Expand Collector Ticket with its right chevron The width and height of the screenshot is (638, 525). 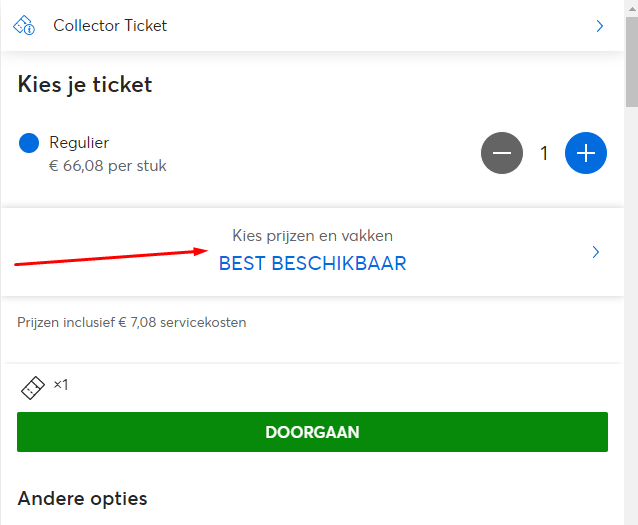[x=599, y=26]
